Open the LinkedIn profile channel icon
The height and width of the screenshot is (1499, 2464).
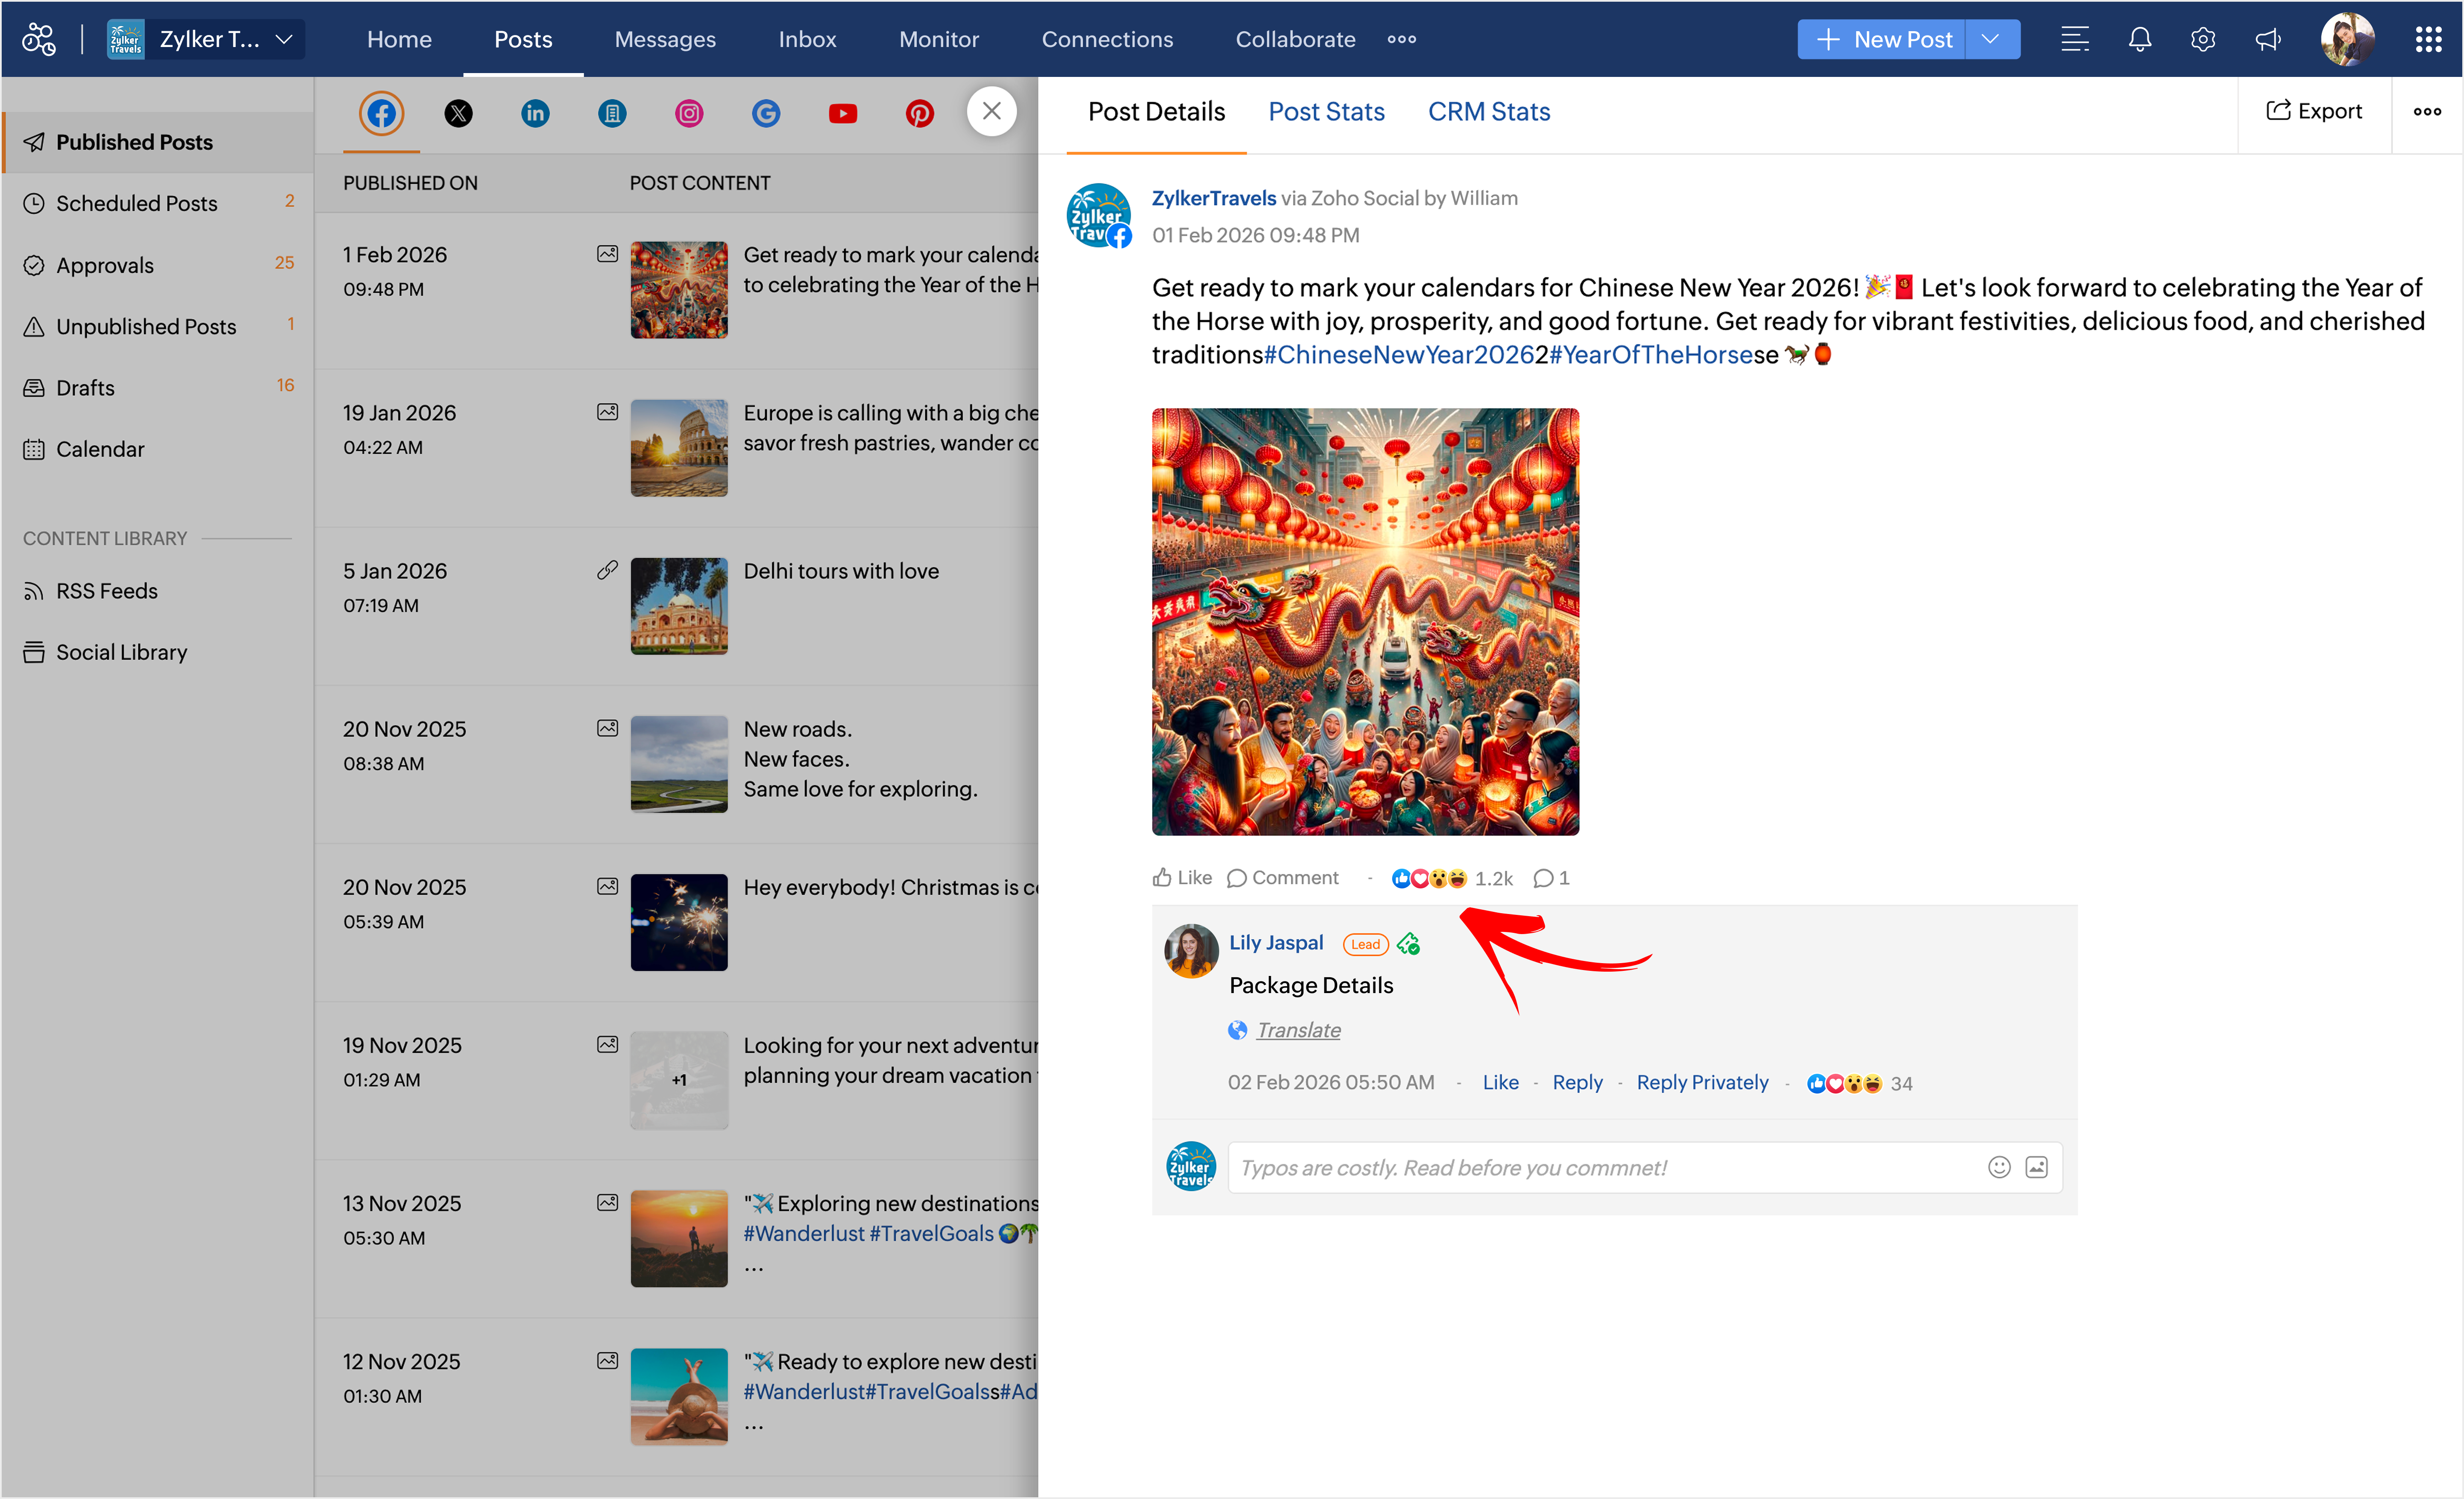click(535, 113)
